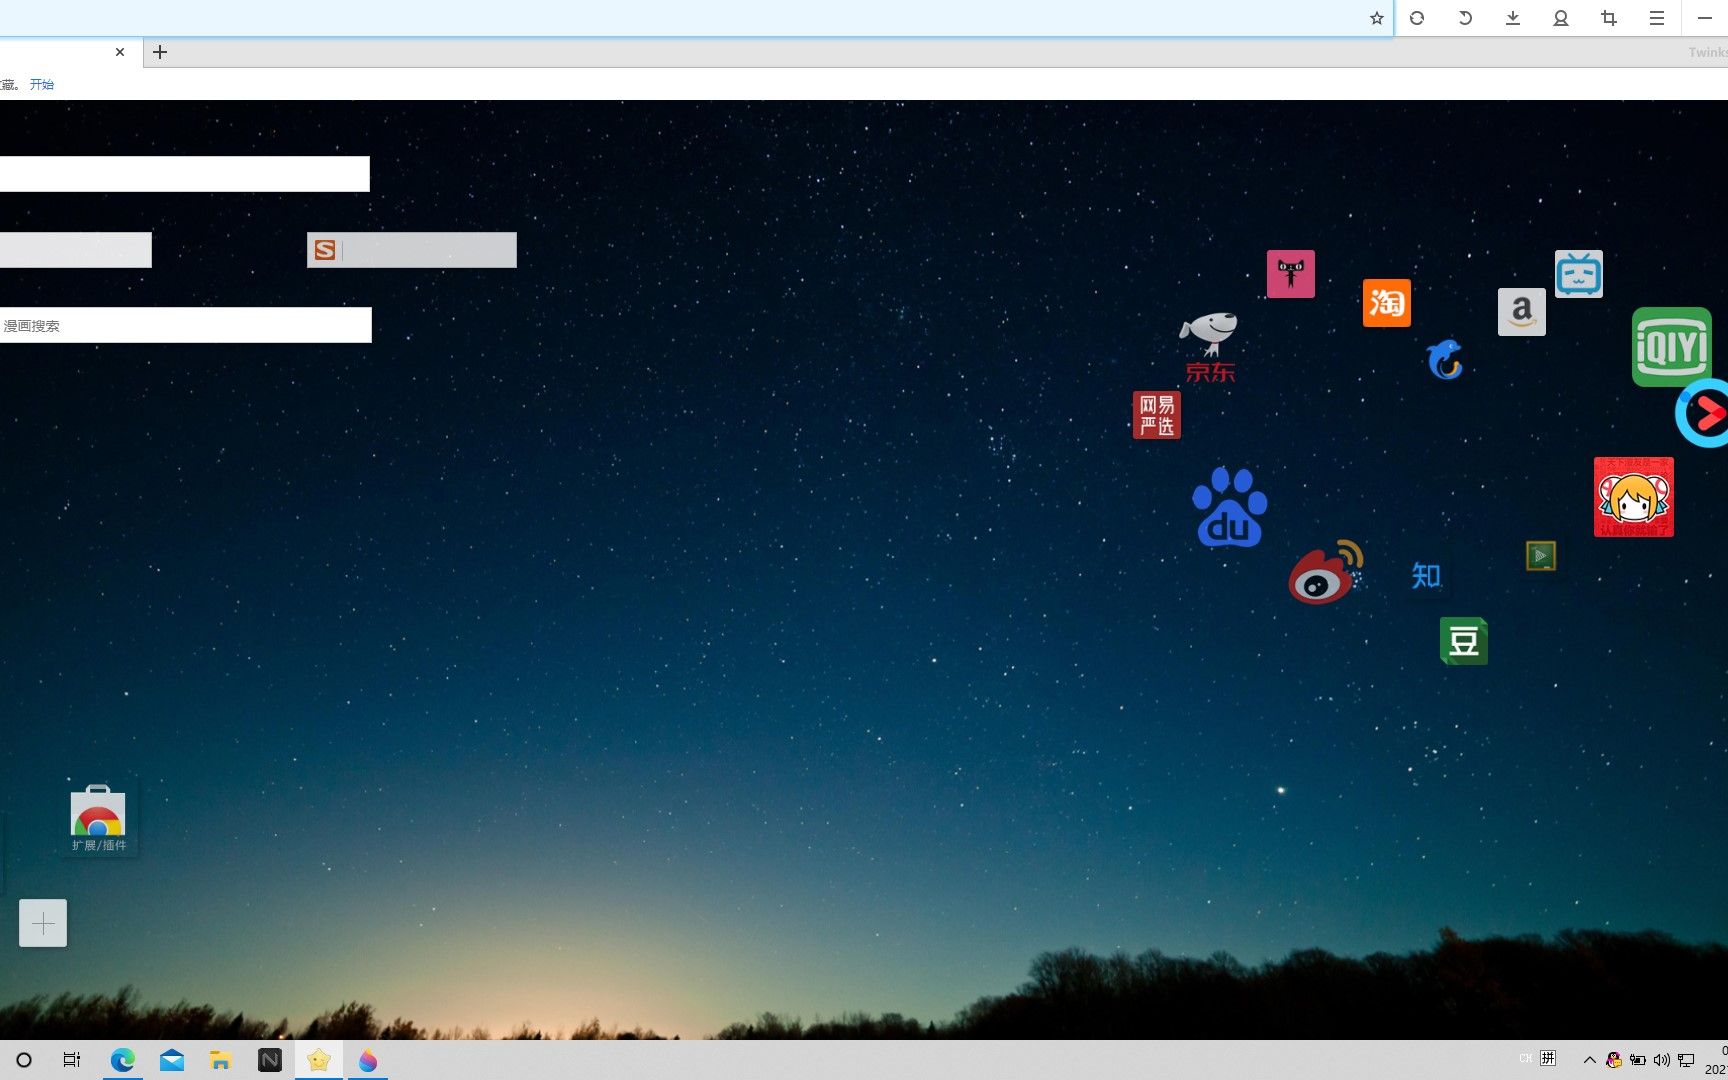Open the NetEase Yanxuan (网易严选) shortcut
This screenshot has width=1728, height=1080.
(1157, 415)
